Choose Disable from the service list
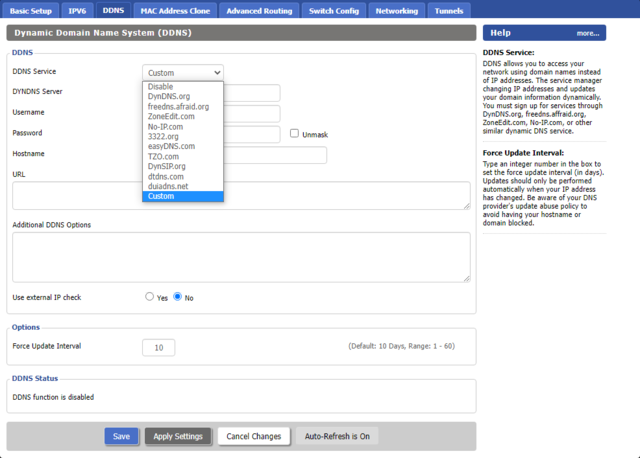This screenshot has height=458, width=640. 183,87
